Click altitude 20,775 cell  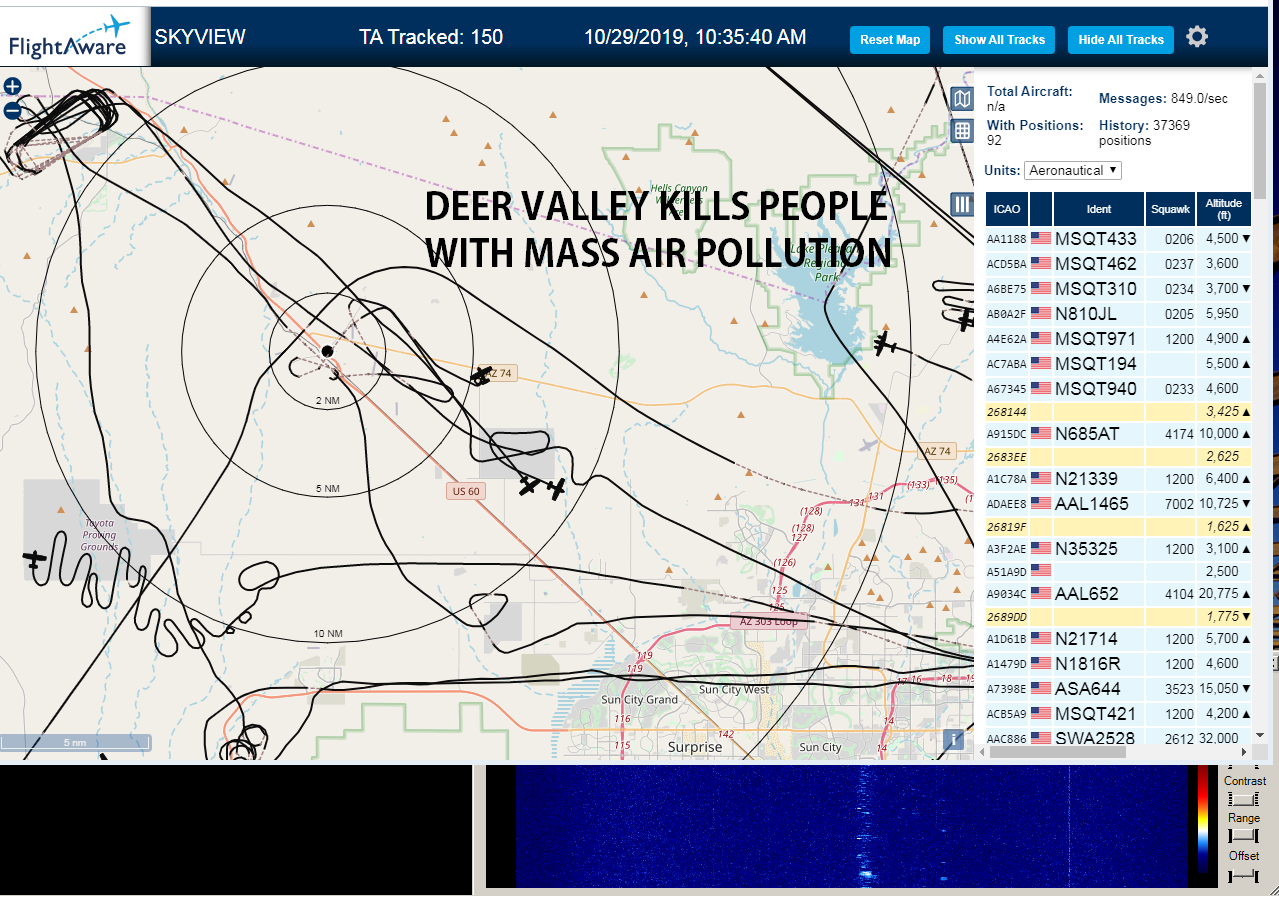(x=1224, y=594)
